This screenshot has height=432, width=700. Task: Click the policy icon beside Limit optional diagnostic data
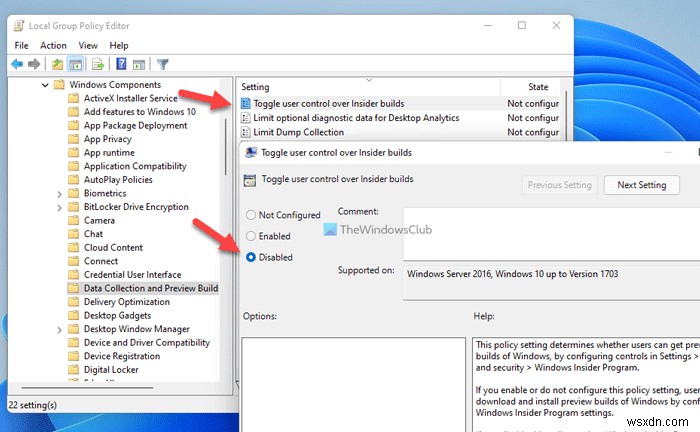pos(245,118)
